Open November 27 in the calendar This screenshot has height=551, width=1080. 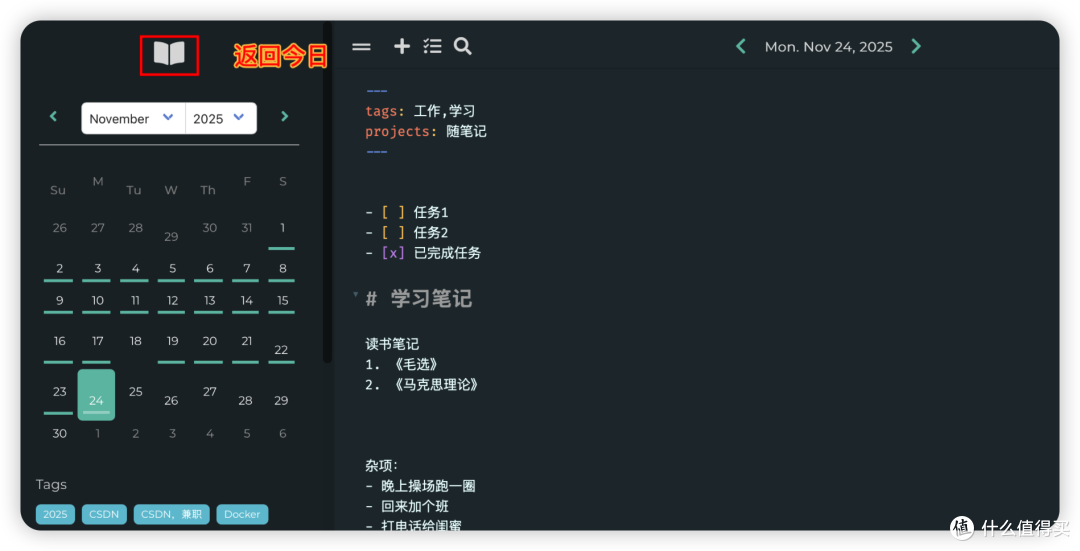tap(209, 392)
